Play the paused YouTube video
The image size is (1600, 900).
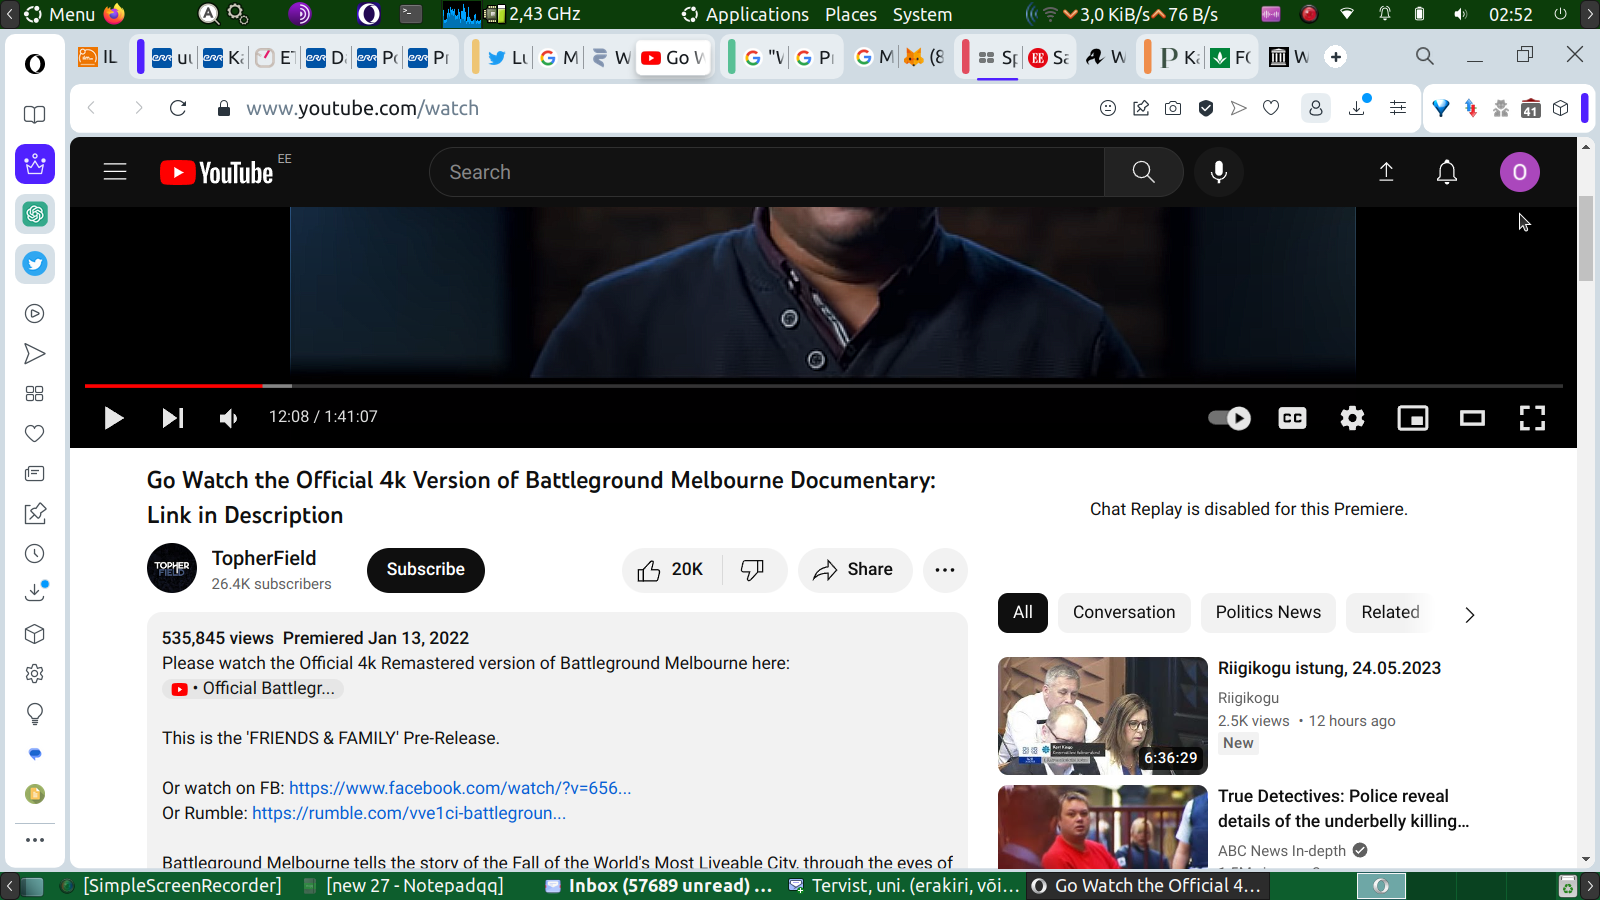point(114,418)
